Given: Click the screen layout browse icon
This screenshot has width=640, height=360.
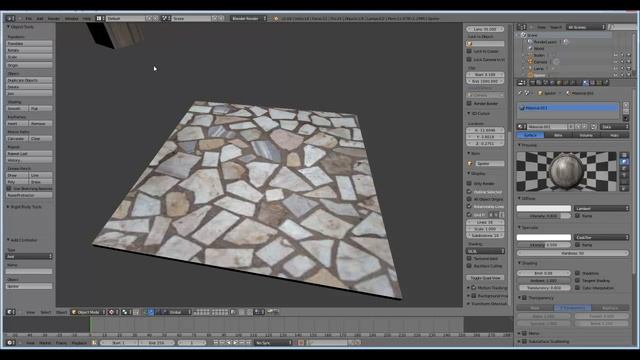Looking at the screenshot, I should 99,18.
